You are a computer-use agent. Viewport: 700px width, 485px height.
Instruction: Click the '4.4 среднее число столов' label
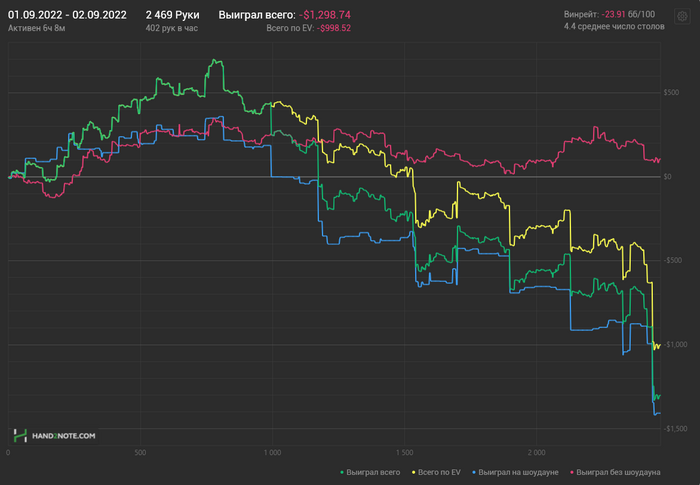point(614,26)
